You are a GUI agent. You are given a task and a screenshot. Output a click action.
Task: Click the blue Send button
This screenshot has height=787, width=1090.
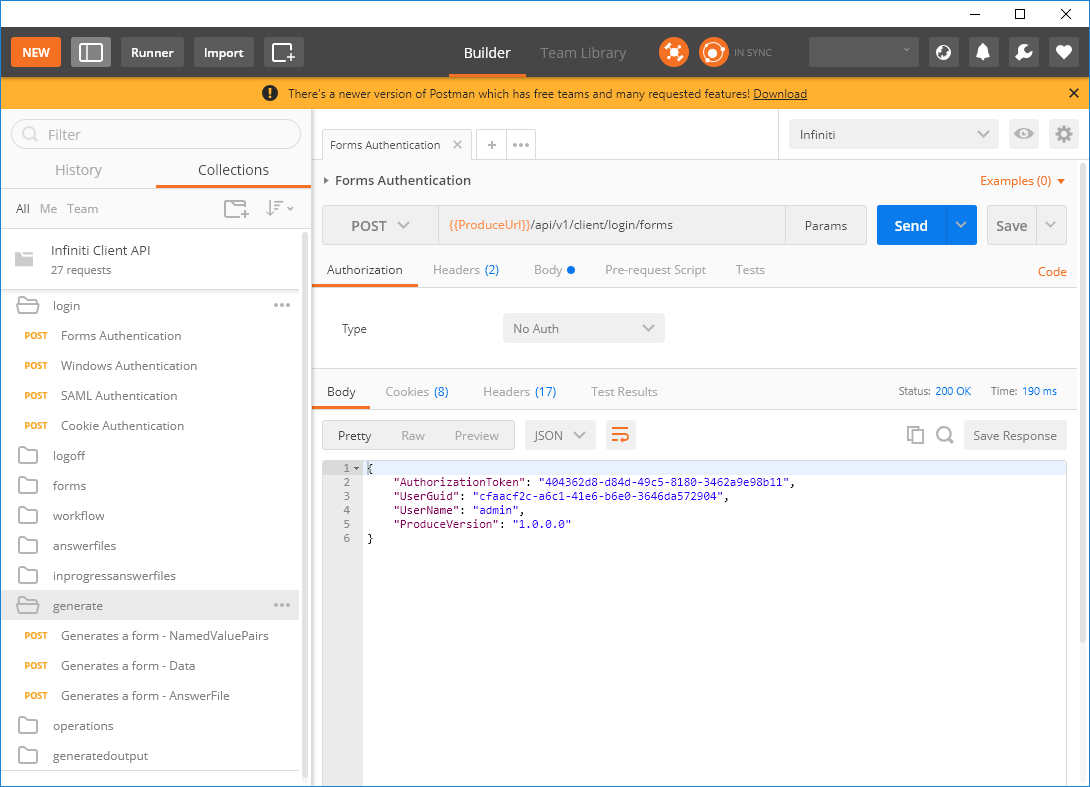click(910, 226)
